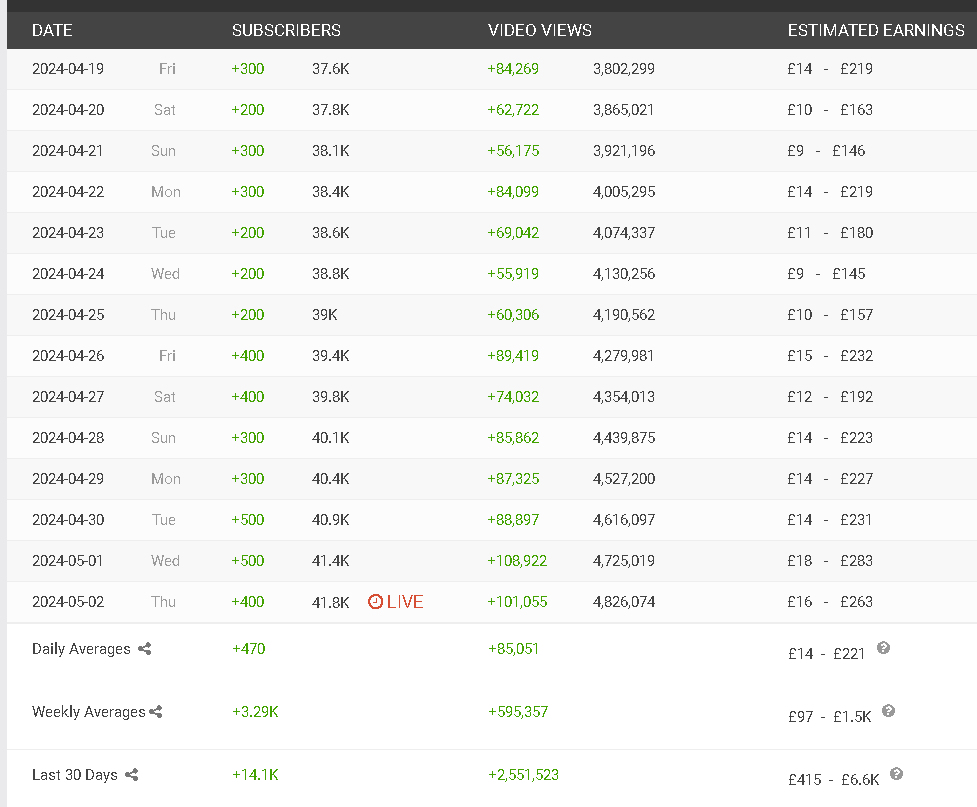
Task: Select the date 2024-04-19
Action: 68,69
